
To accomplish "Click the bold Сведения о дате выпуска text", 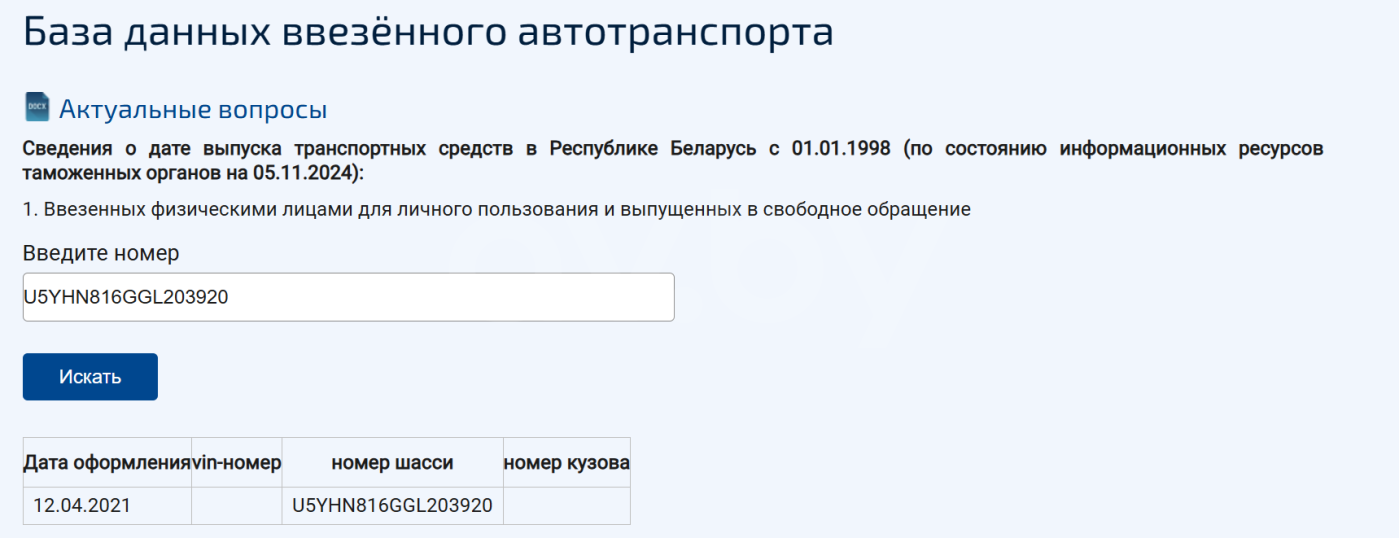I will click(154, 149).
